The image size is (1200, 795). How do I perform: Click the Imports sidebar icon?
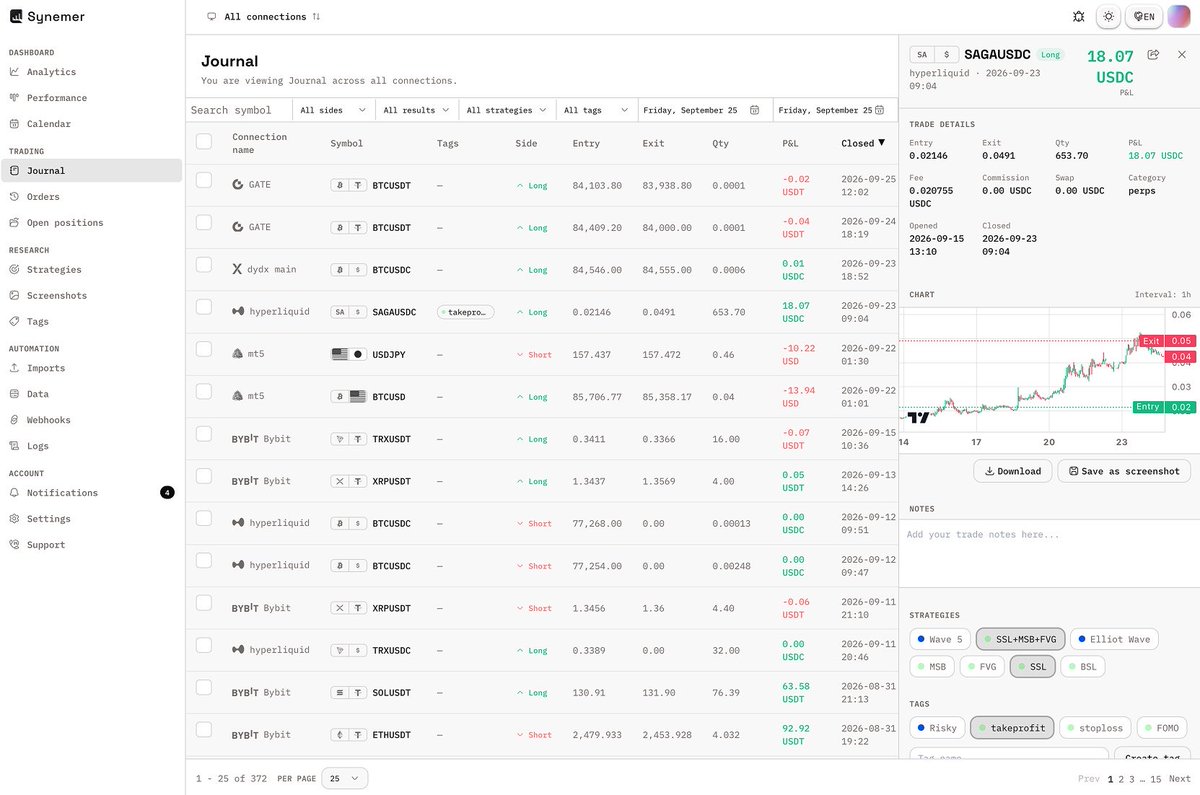click(15, 368)
